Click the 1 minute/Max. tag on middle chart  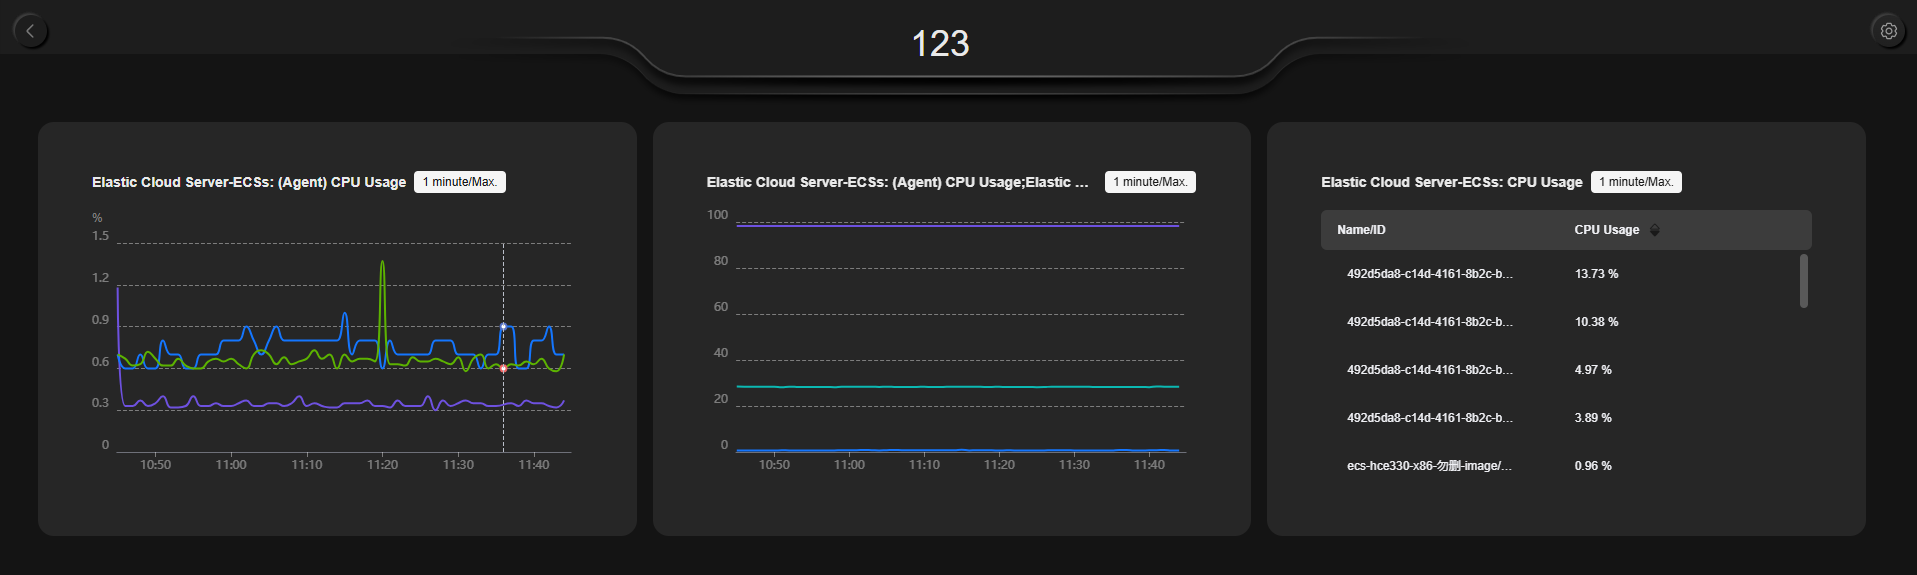click(1150, 182)
